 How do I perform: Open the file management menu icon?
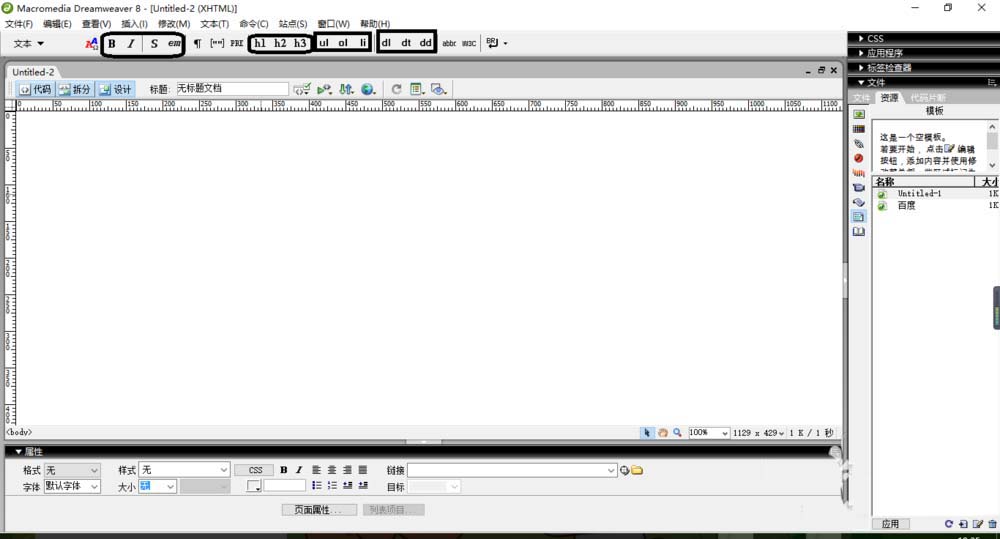tap(346, 89)
